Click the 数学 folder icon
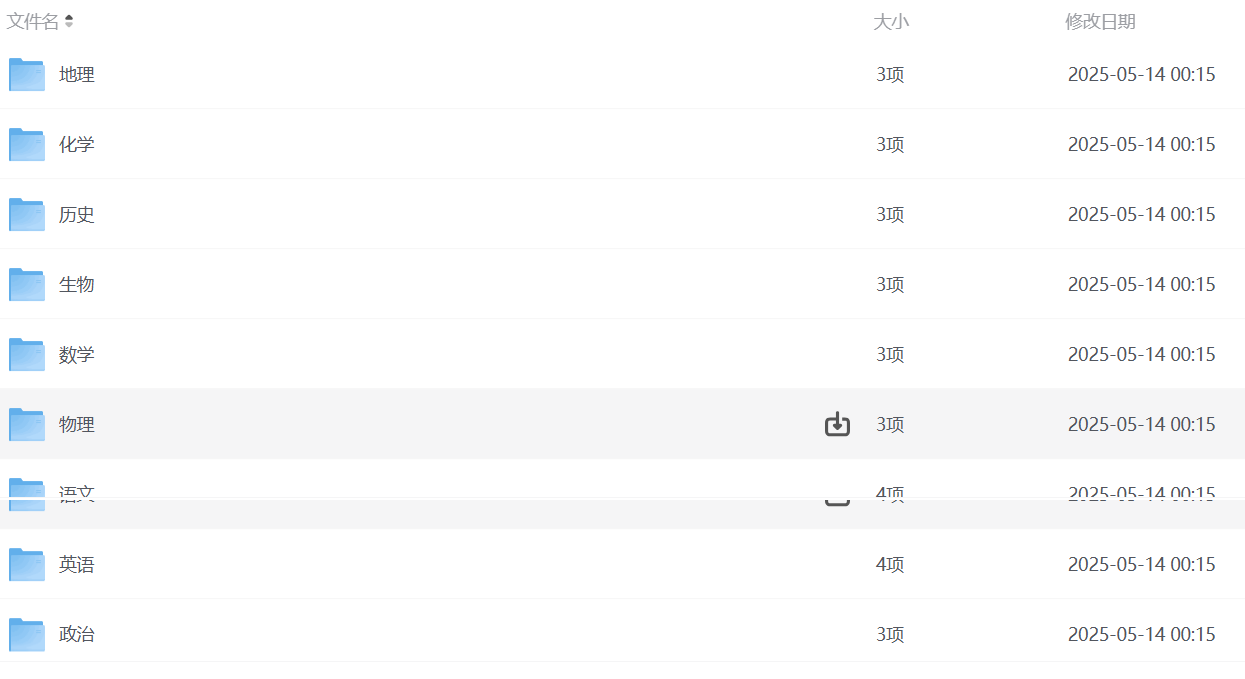 click(x=27, y=355)
